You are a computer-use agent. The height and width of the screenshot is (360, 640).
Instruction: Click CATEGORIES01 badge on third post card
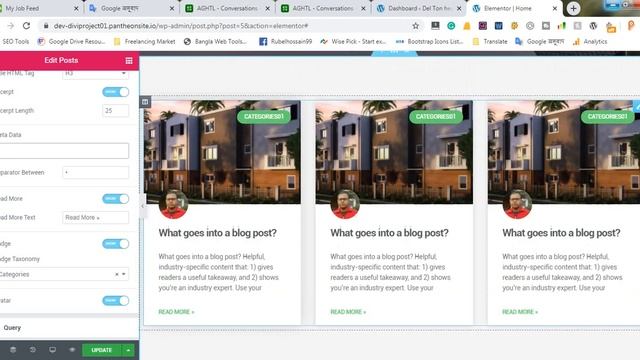607,117
